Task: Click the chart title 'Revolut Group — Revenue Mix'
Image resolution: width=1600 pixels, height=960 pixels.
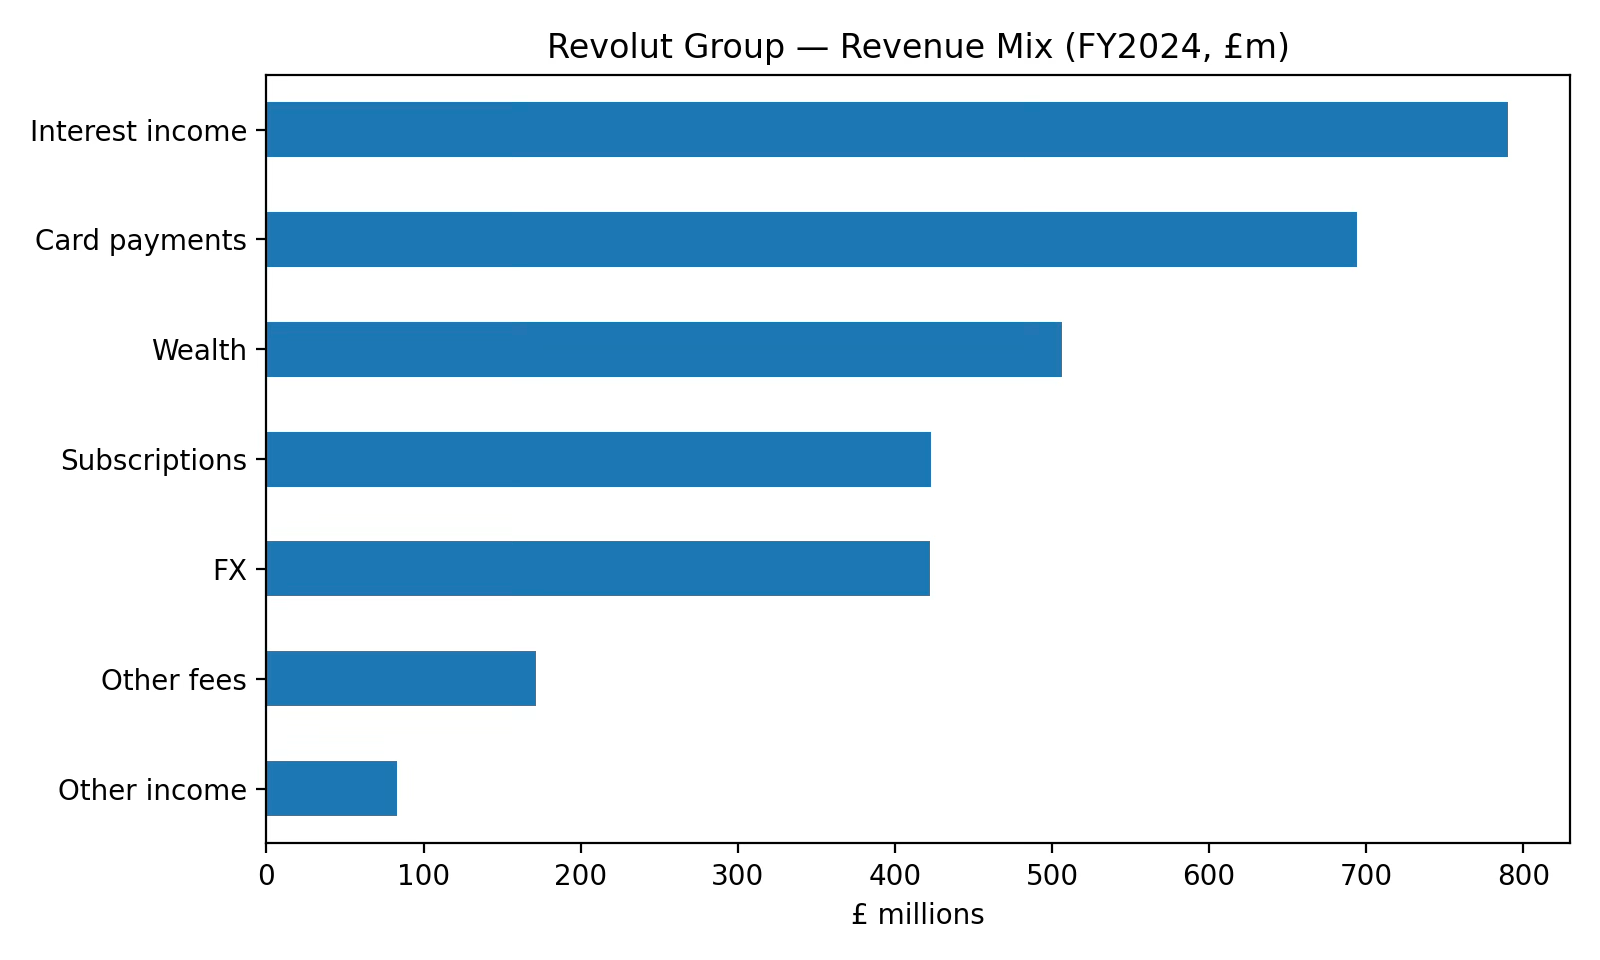Action: click(x=917, y=47)
